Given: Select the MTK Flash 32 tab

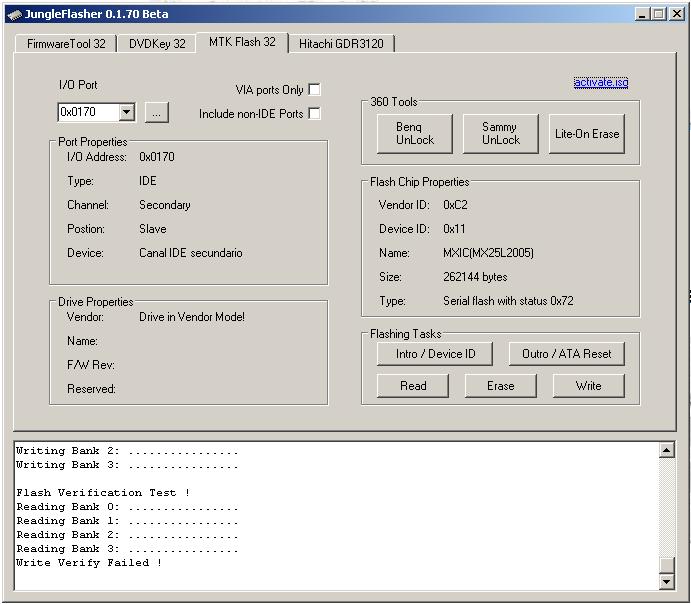Looking at the screenshot, I should 242,42.
